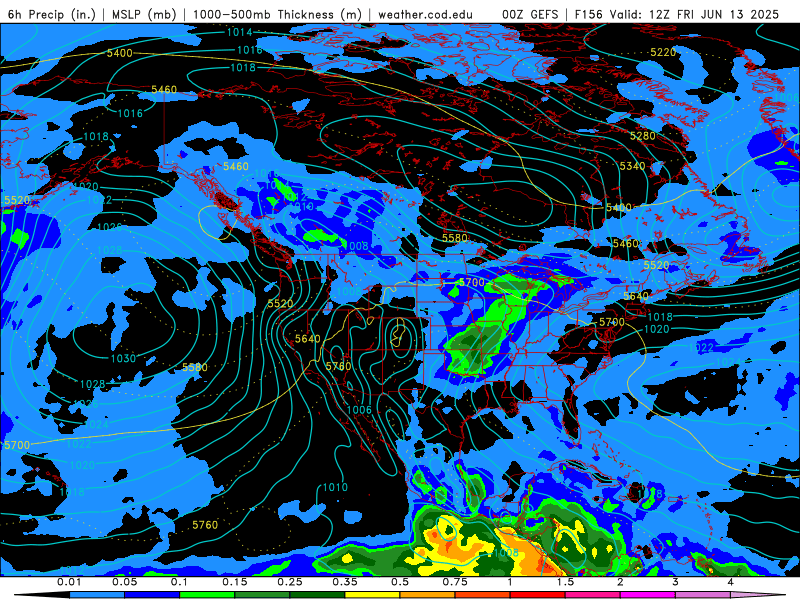Click the '0.01' legend value
The width and height of the screenshot is (800, 600).
[69, 582]
